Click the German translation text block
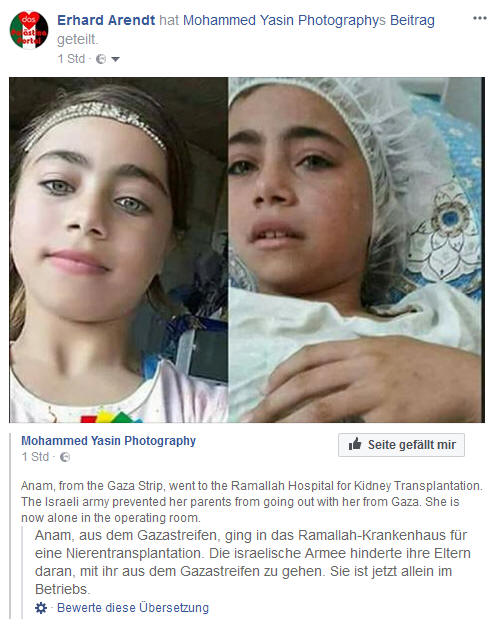This screenshot has height=628, width=493. click(253, 562)
